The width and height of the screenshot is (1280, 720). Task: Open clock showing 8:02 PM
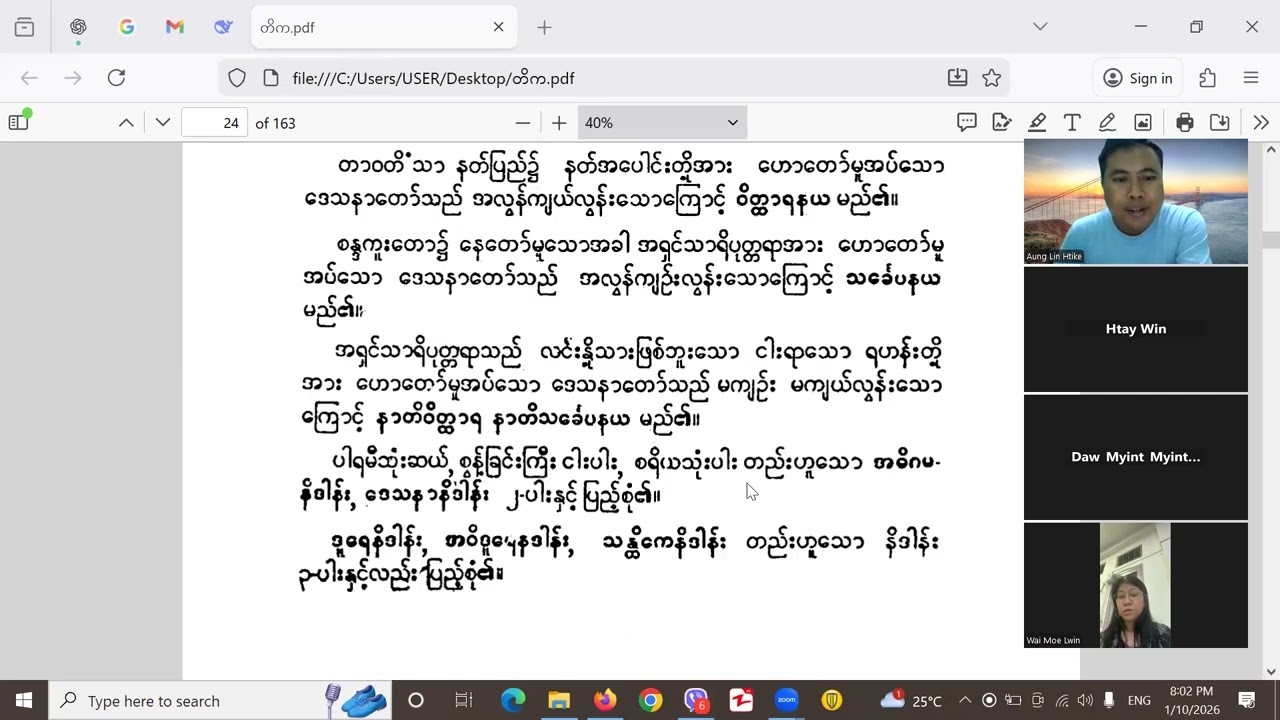pos(1191,701)
